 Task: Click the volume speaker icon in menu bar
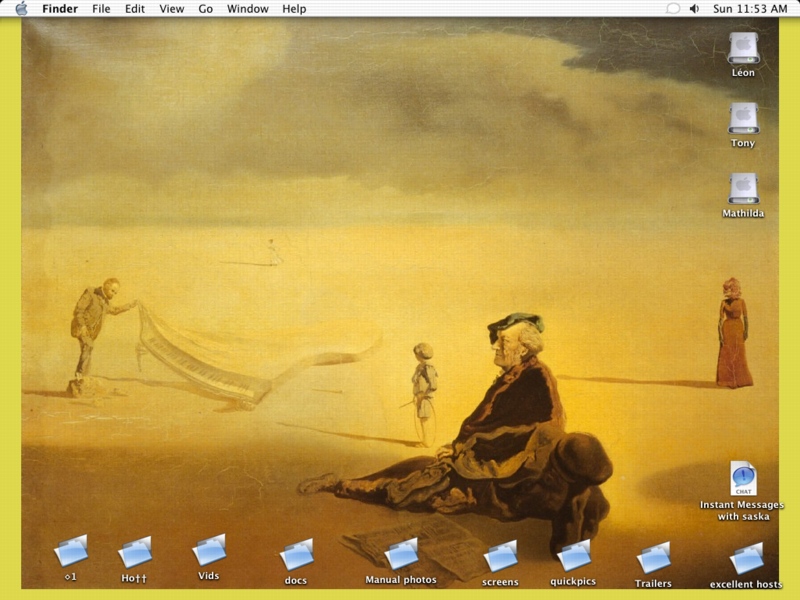694,9
